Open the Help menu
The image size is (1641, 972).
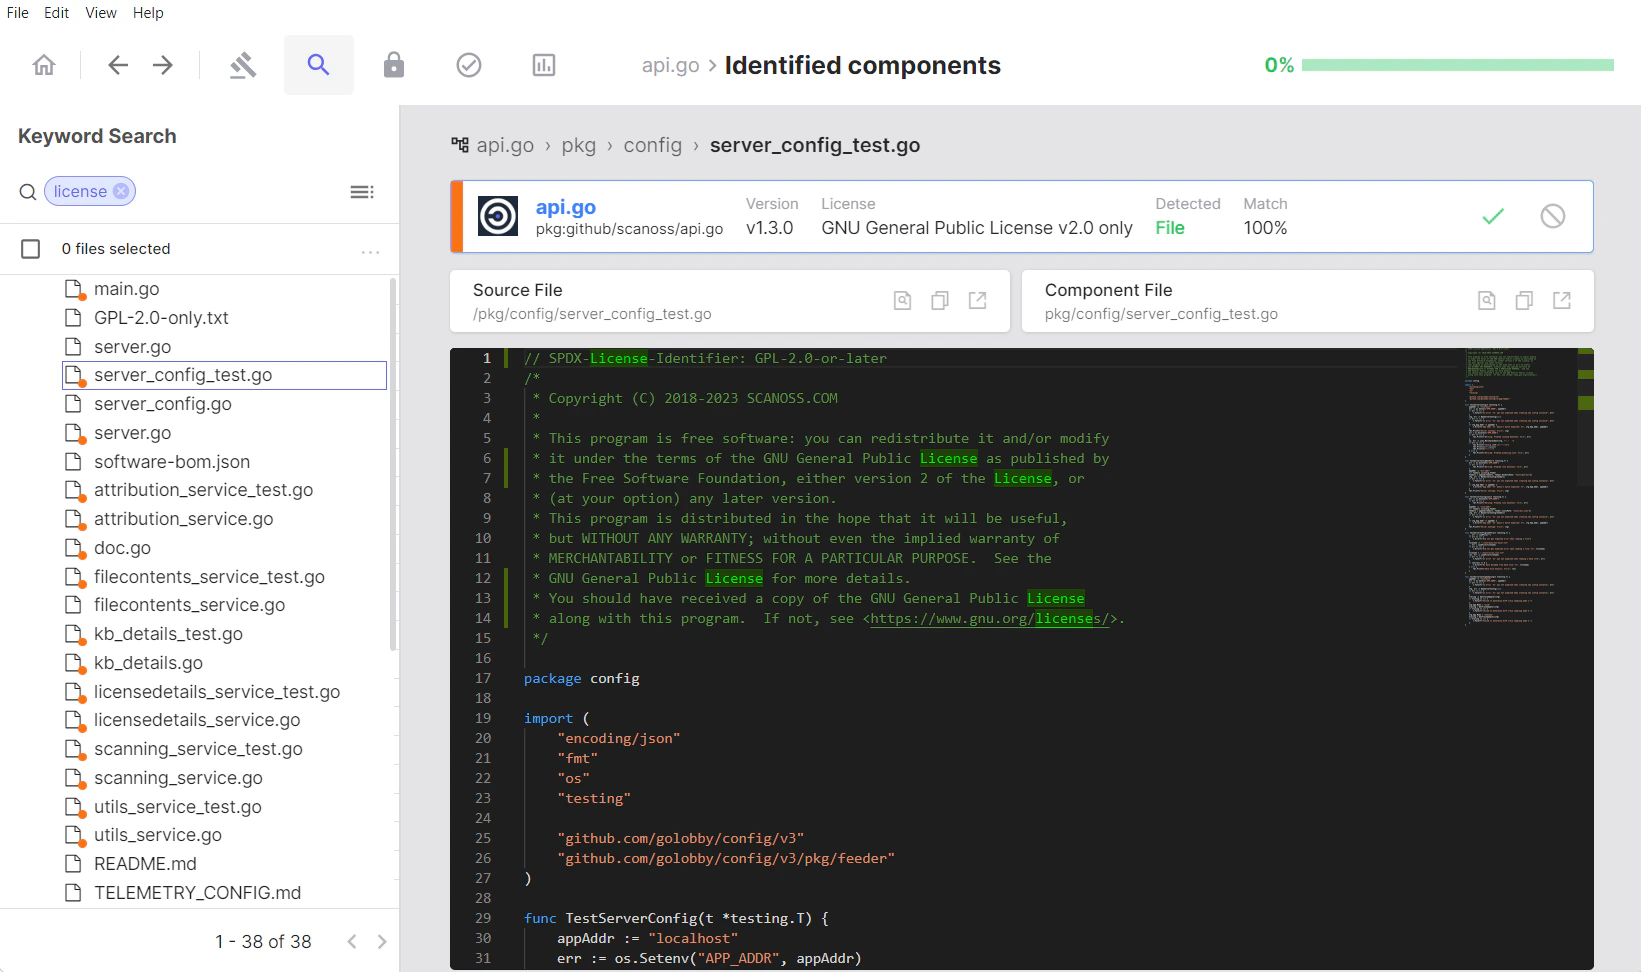pos(148,13)
